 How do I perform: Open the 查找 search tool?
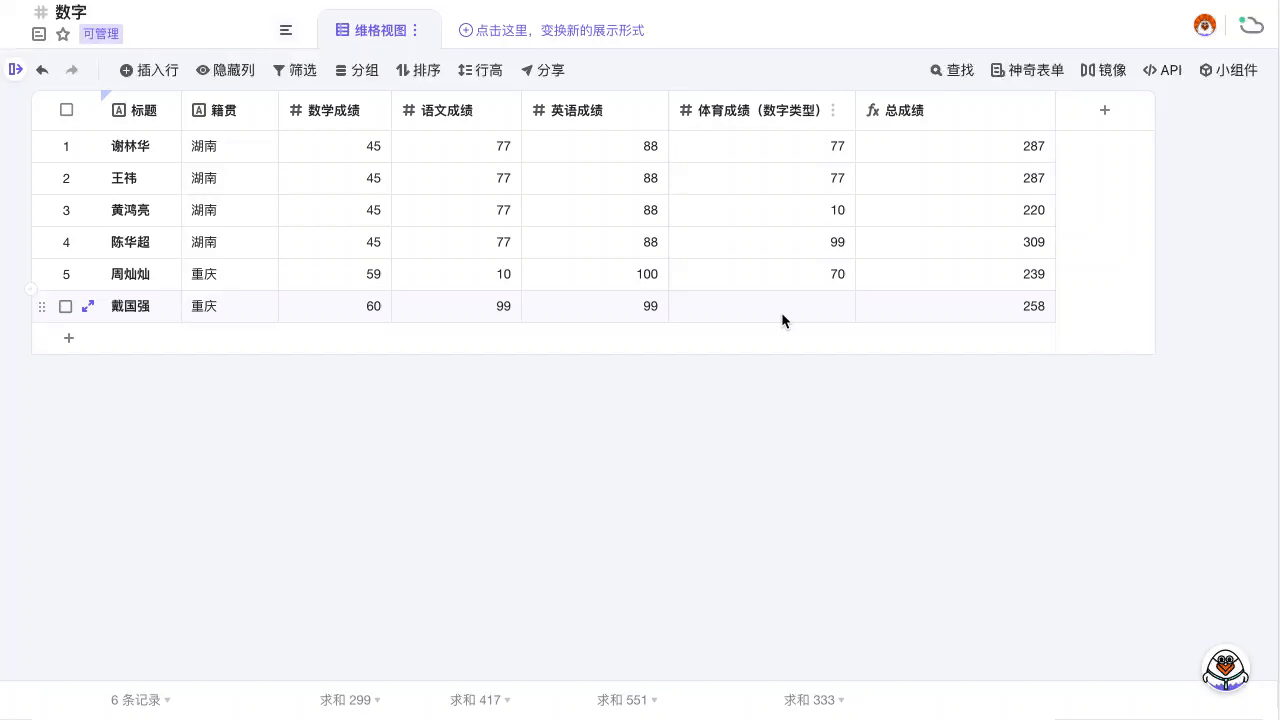pos(950,70)
